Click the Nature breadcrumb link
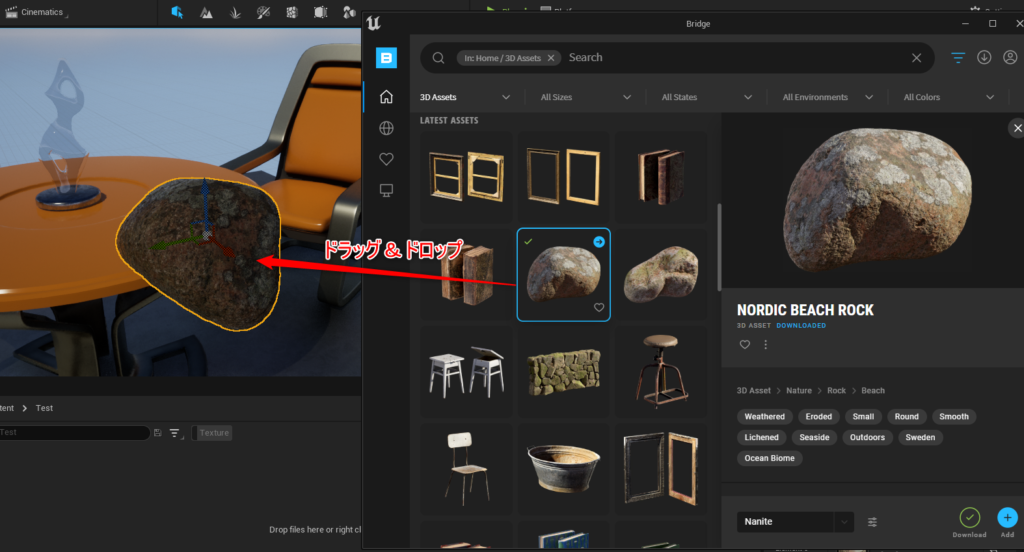1024x552 pixels. (799, 391)
